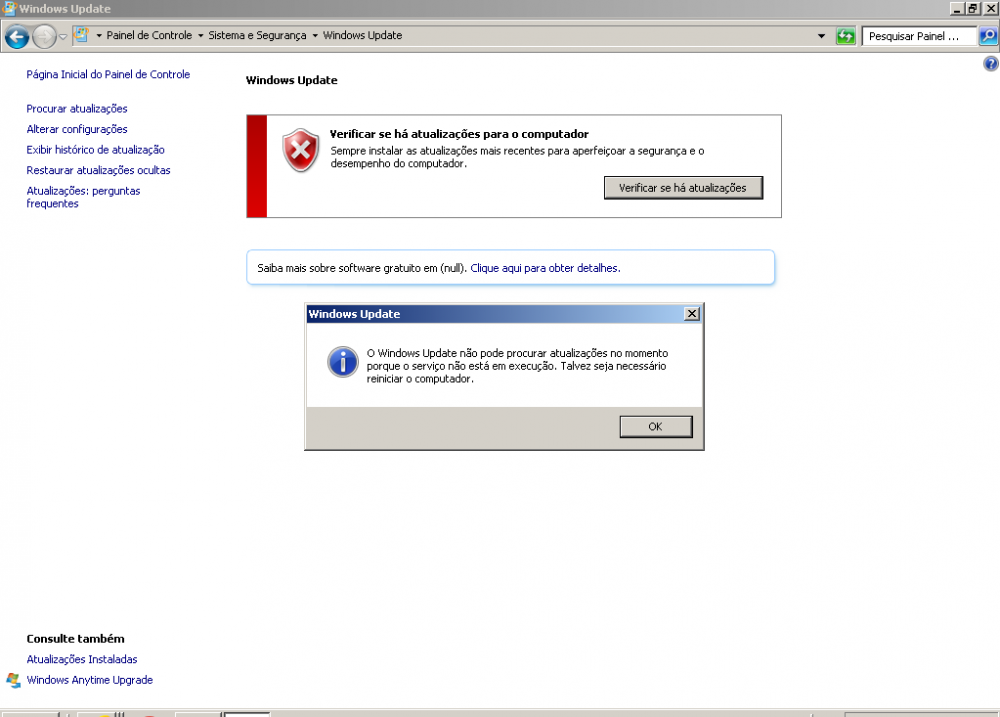Click the Forward navigation arrow button
Screen dimensions: 1000x717
[x=44, y=37]
